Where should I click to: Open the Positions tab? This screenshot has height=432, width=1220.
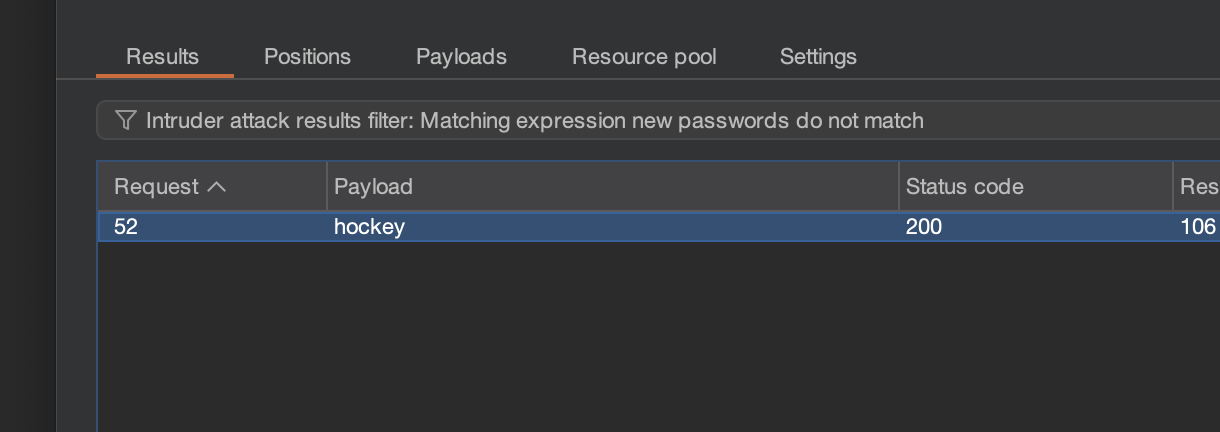click(x=307, y=57)
